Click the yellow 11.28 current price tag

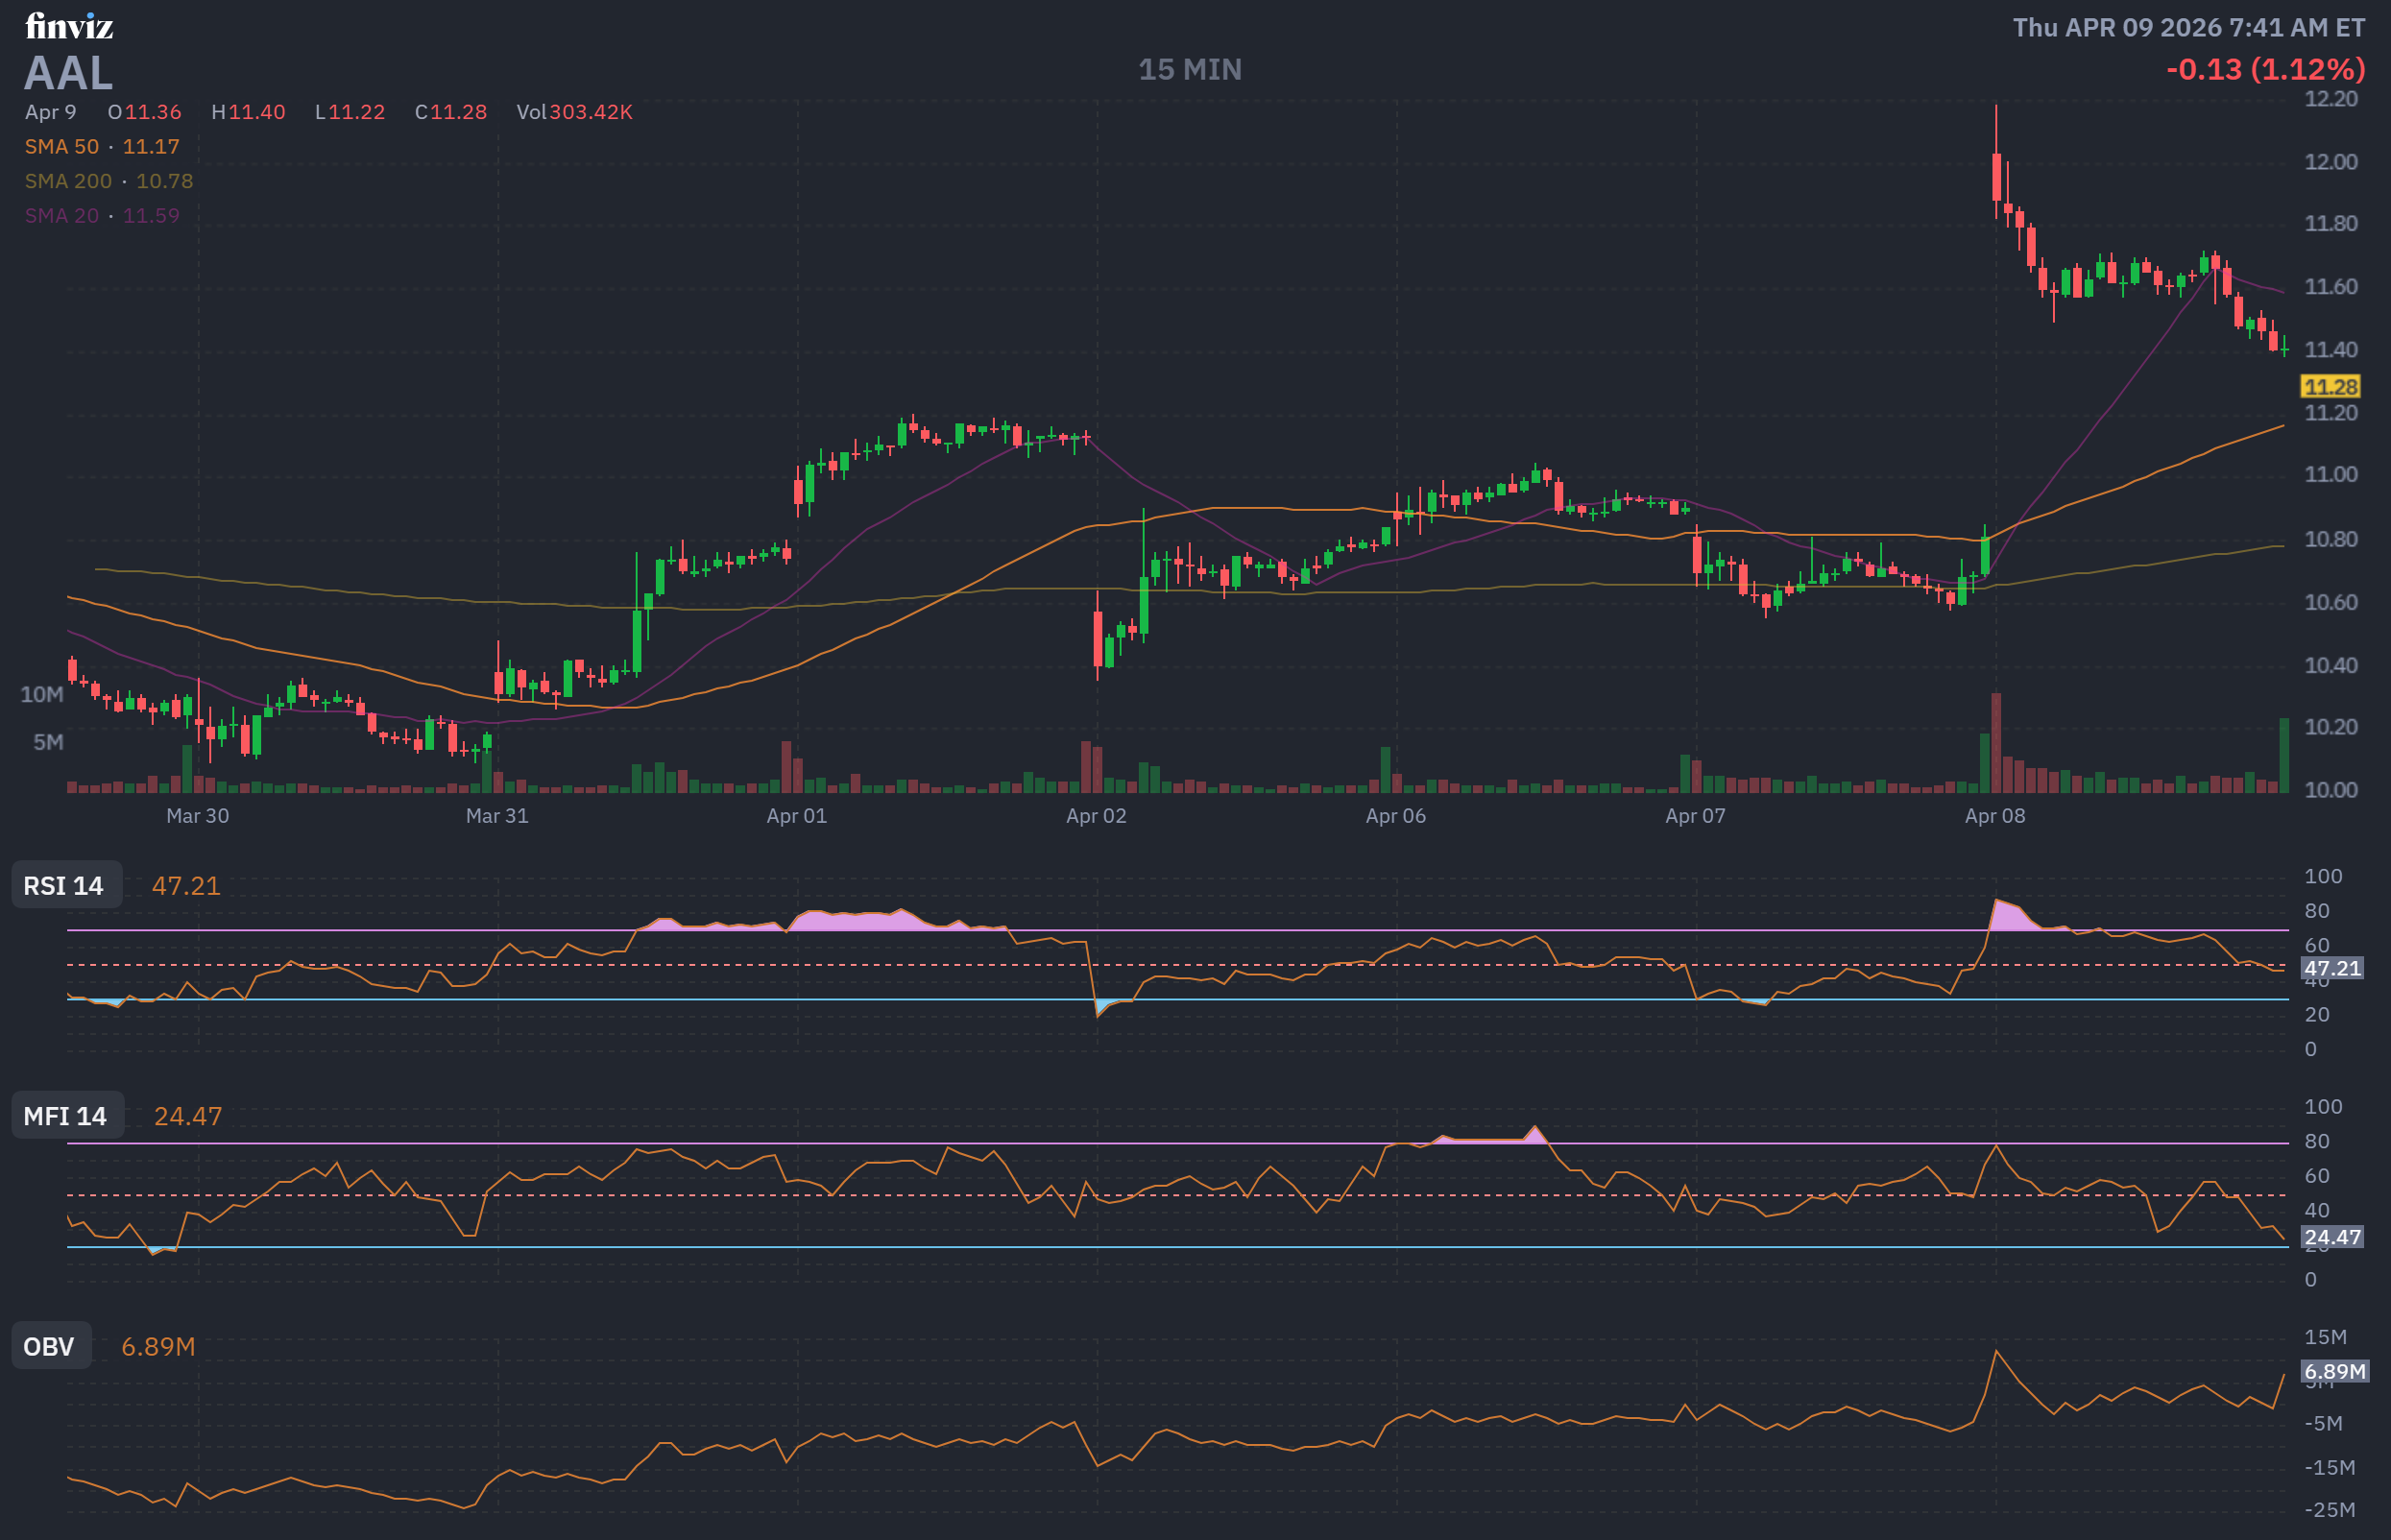(2330, 387)
